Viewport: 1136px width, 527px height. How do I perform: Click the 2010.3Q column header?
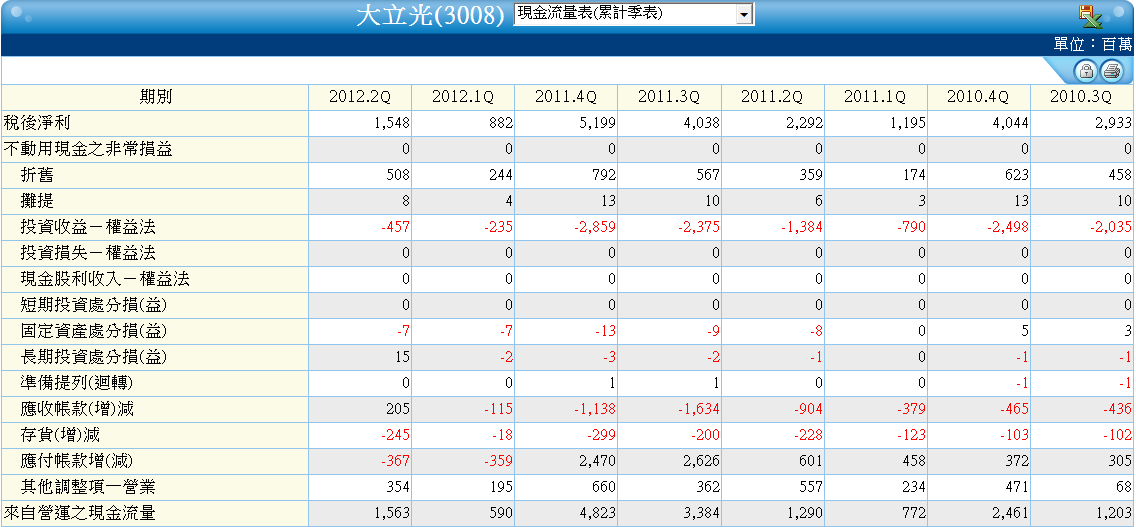point(1081,97)
